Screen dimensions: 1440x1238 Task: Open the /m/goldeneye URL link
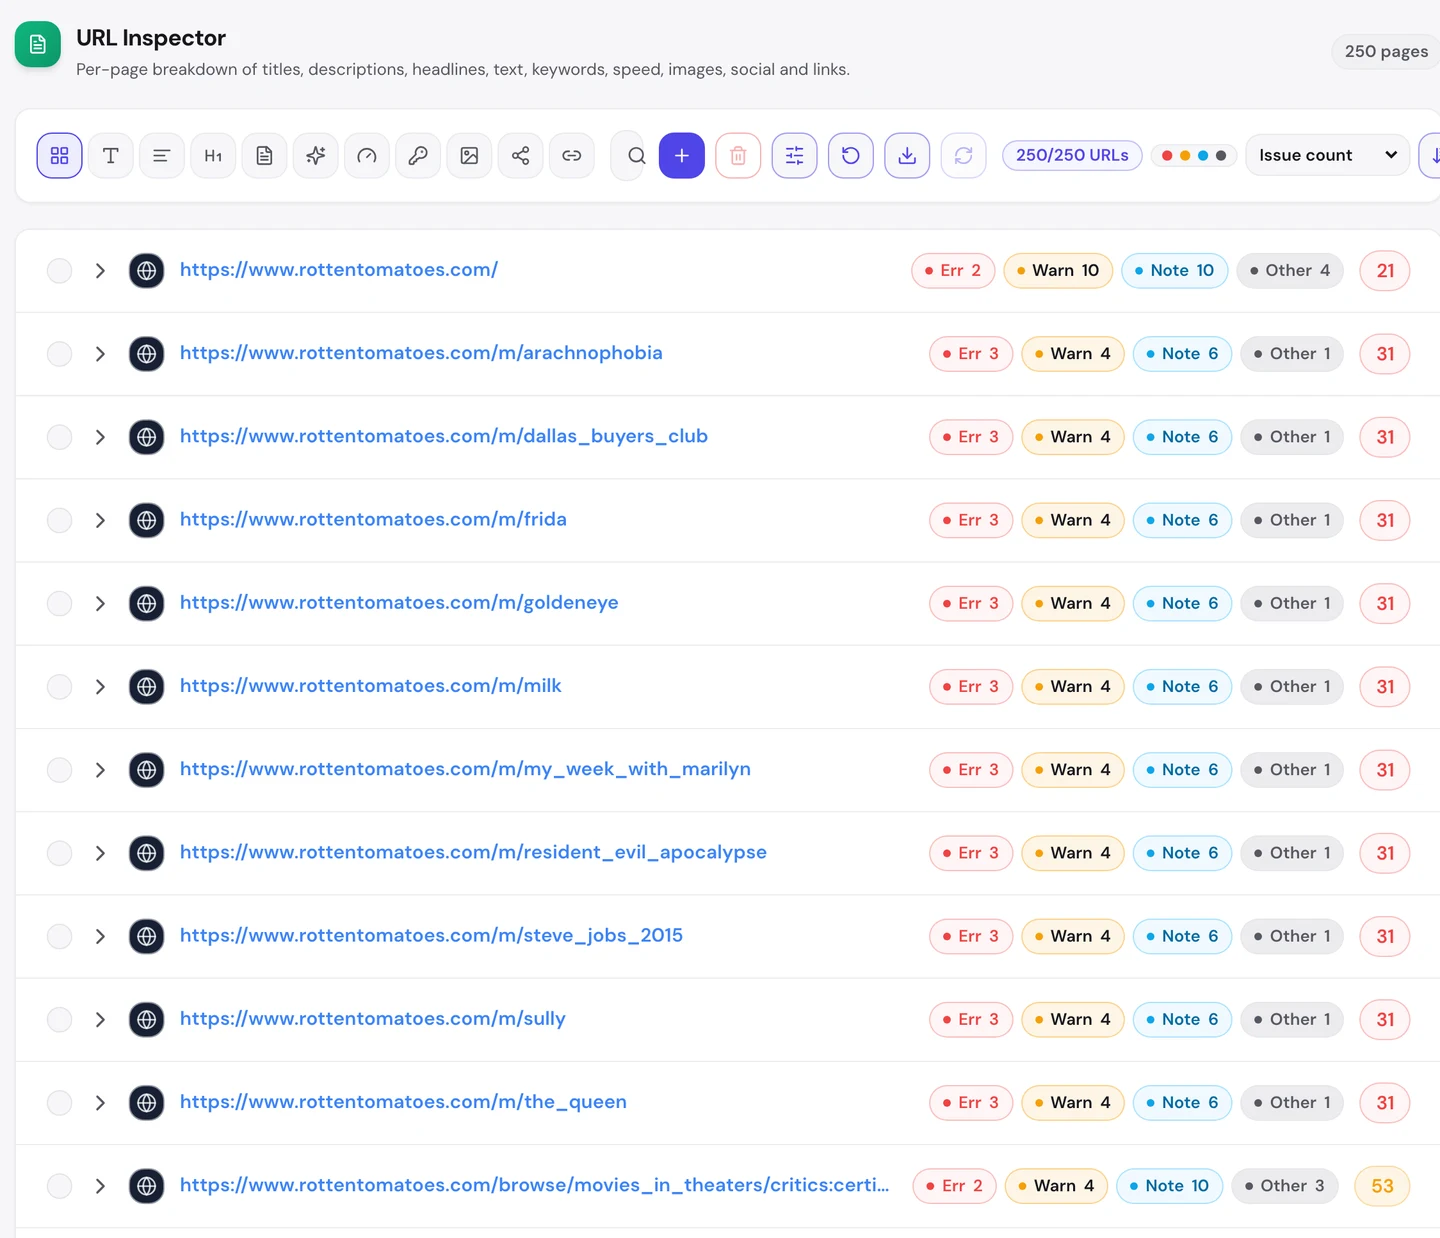399,603
